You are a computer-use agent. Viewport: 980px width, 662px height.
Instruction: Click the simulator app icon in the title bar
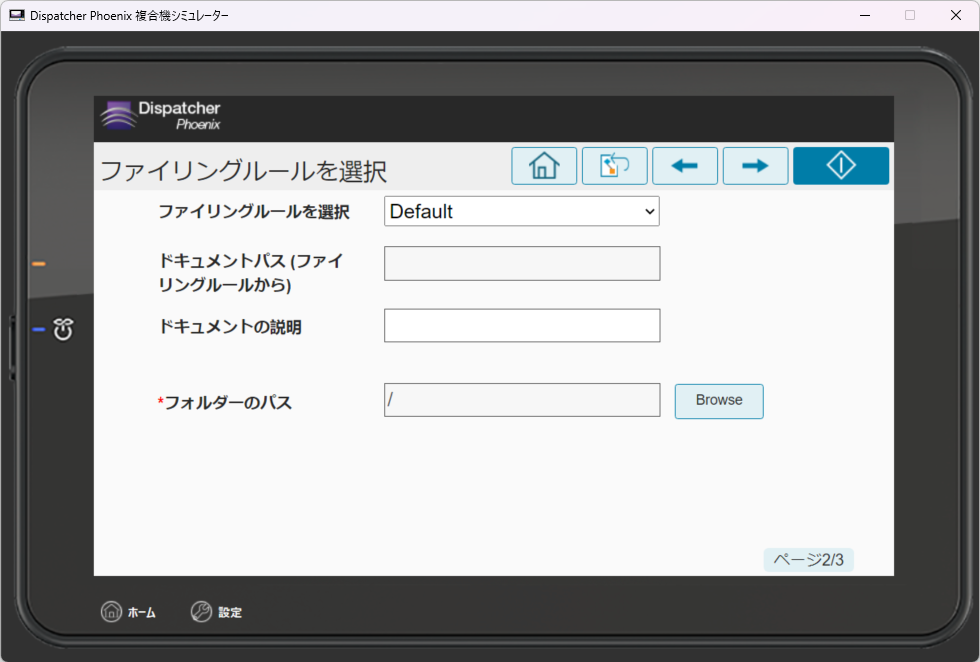pos(16,15)
